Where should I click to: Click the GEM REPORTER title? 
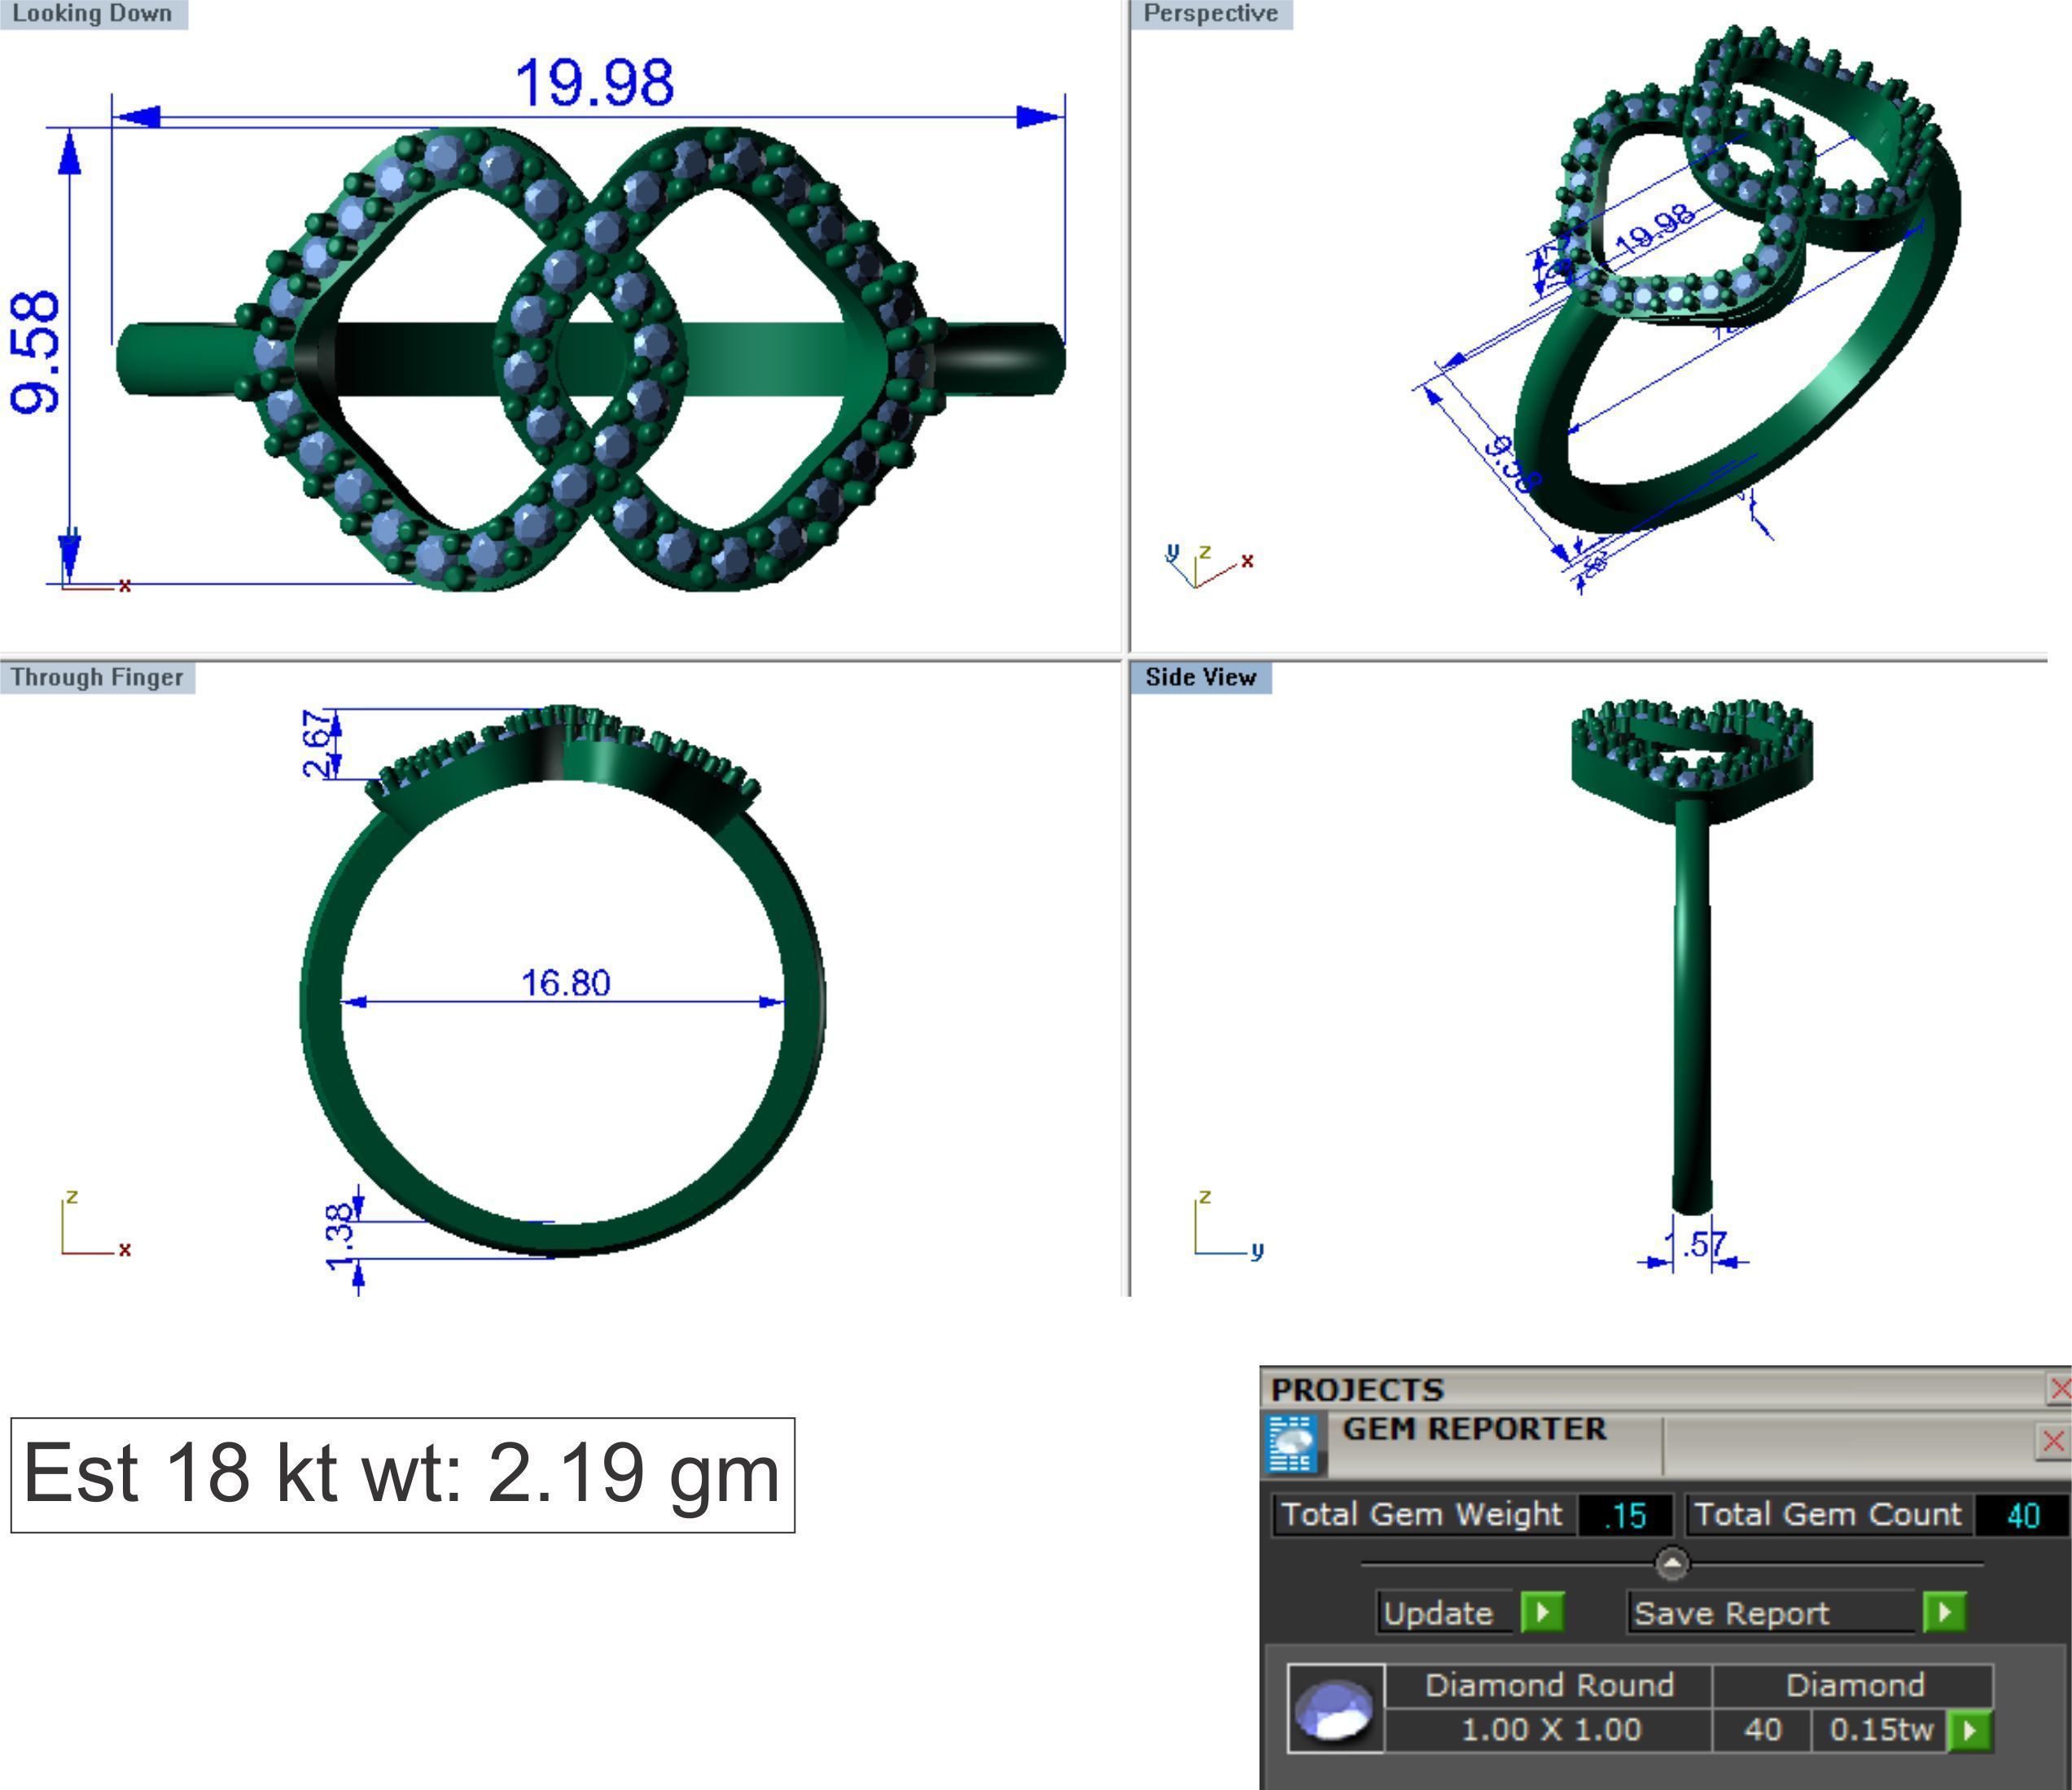(1474, 1429)
